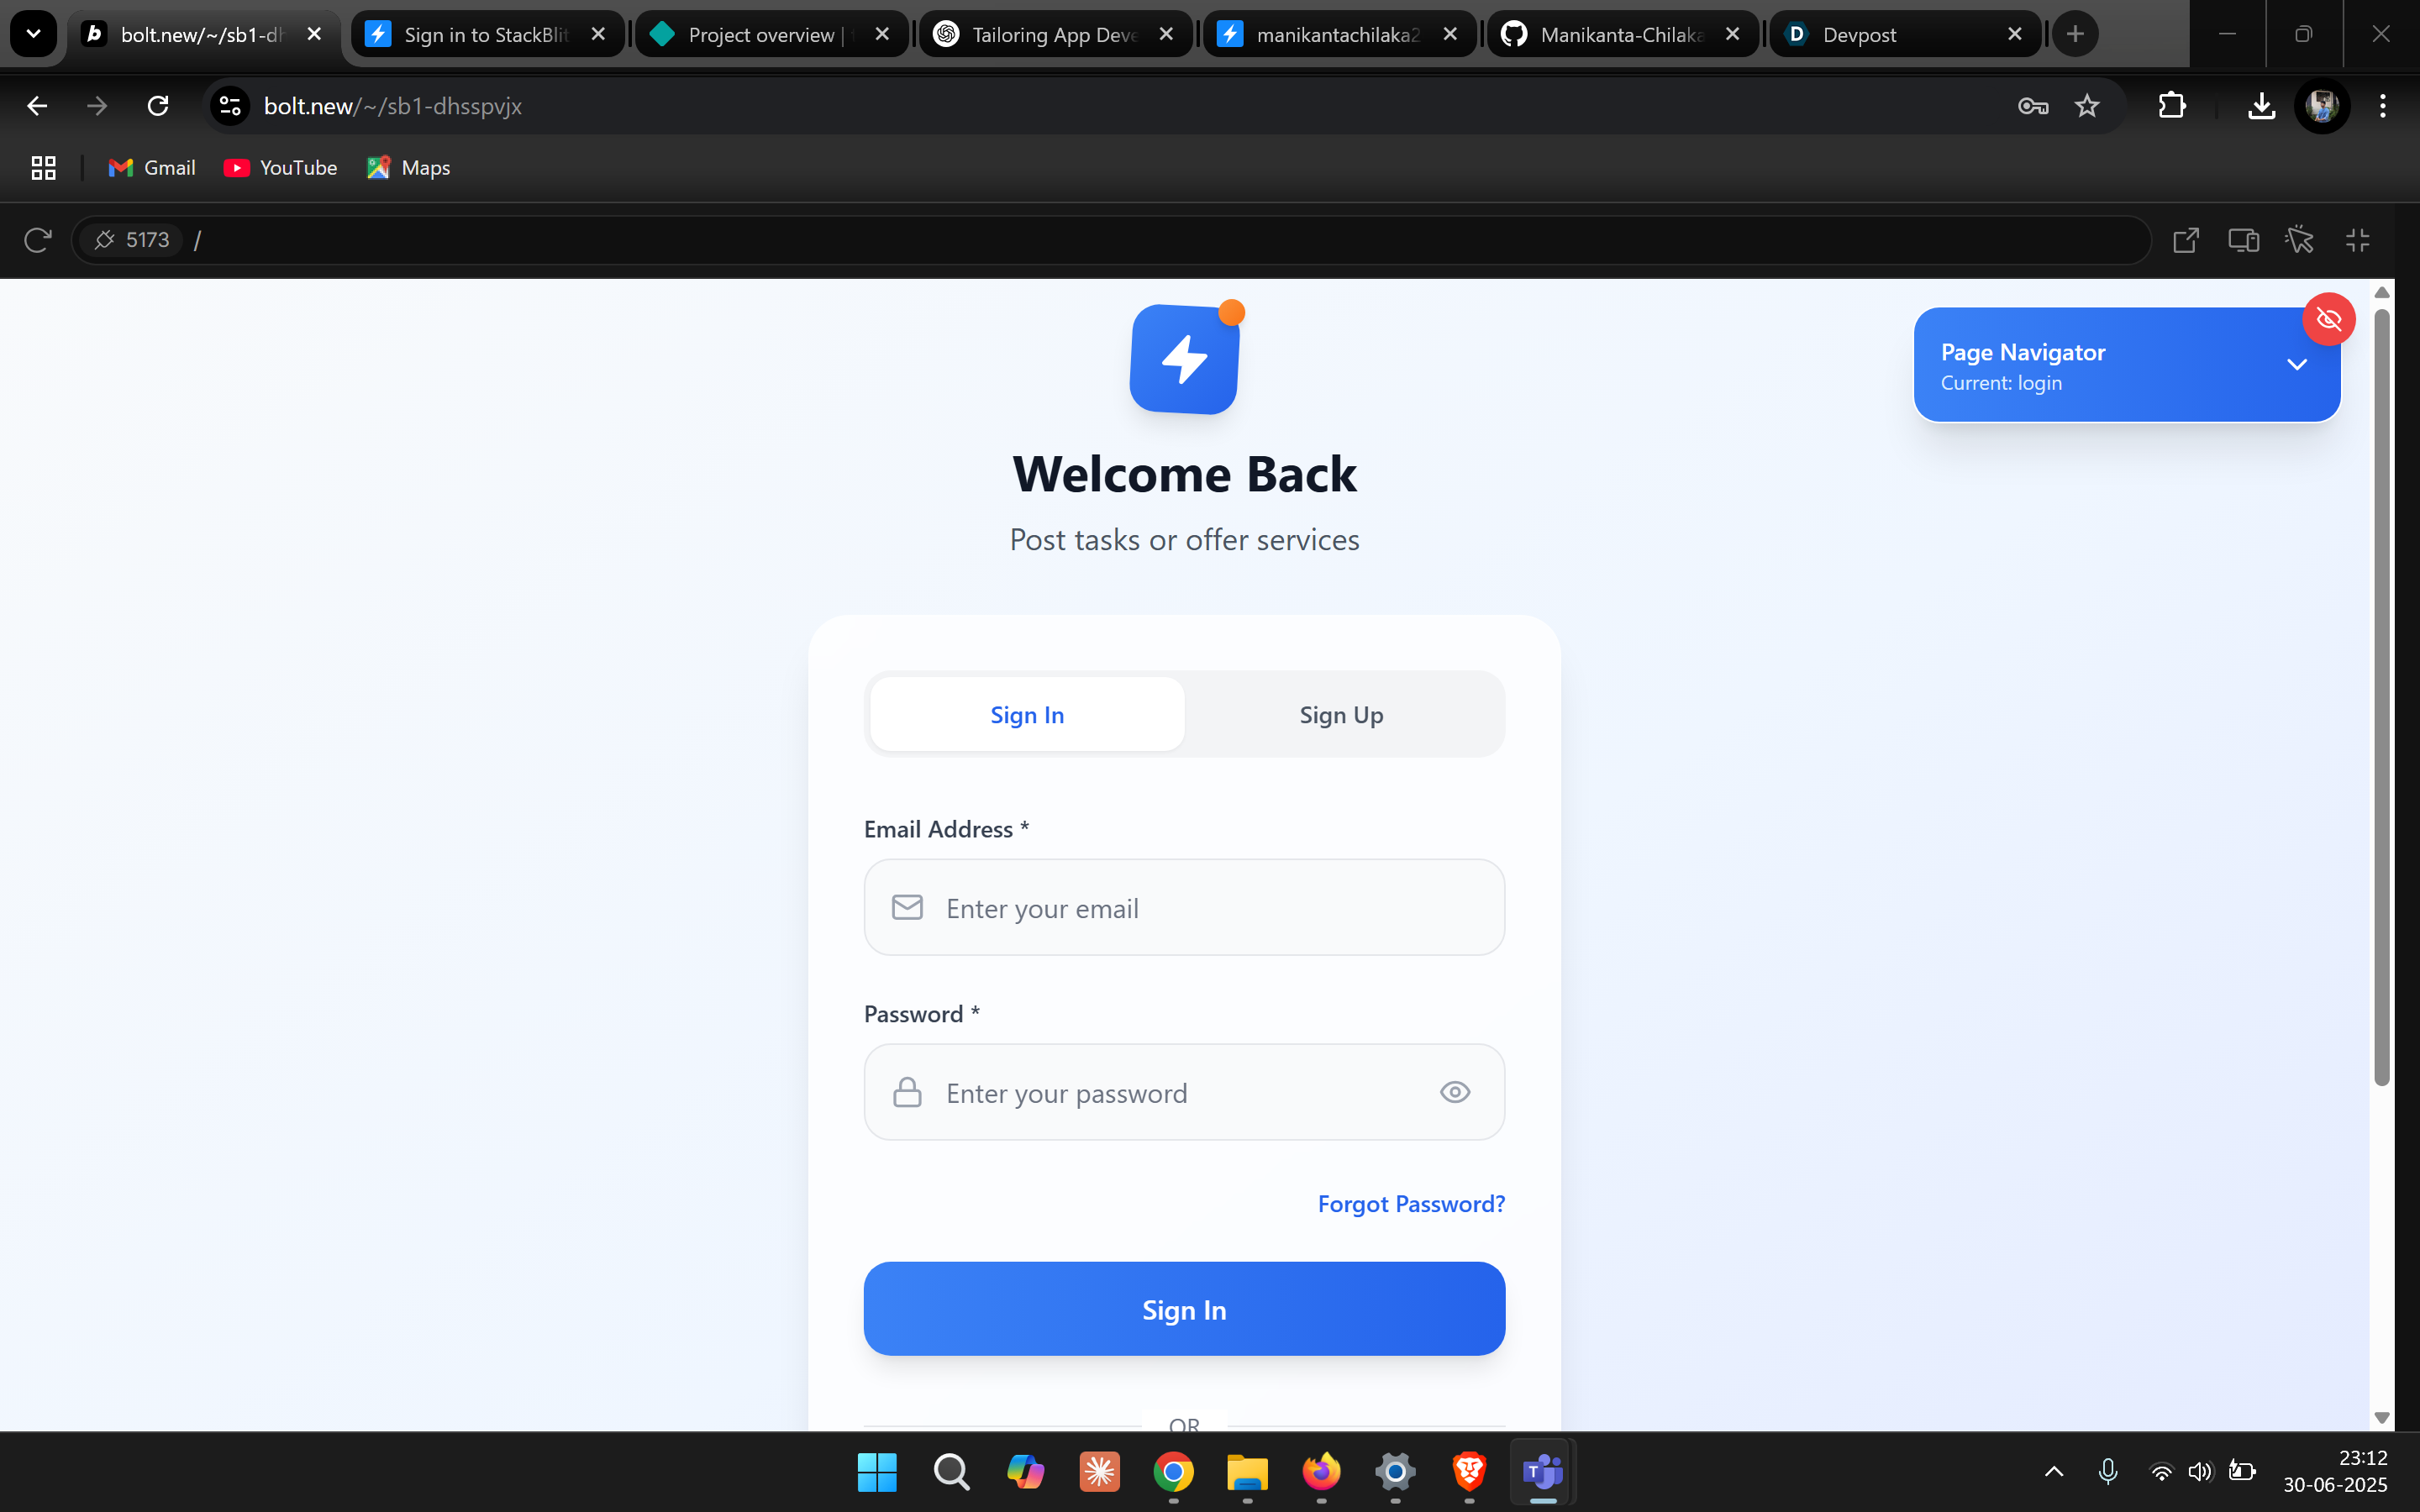This screenshot has height=1512, width=2420.
Task: Open the browser extensions puzzle icon
Action: pos(2171,106)
